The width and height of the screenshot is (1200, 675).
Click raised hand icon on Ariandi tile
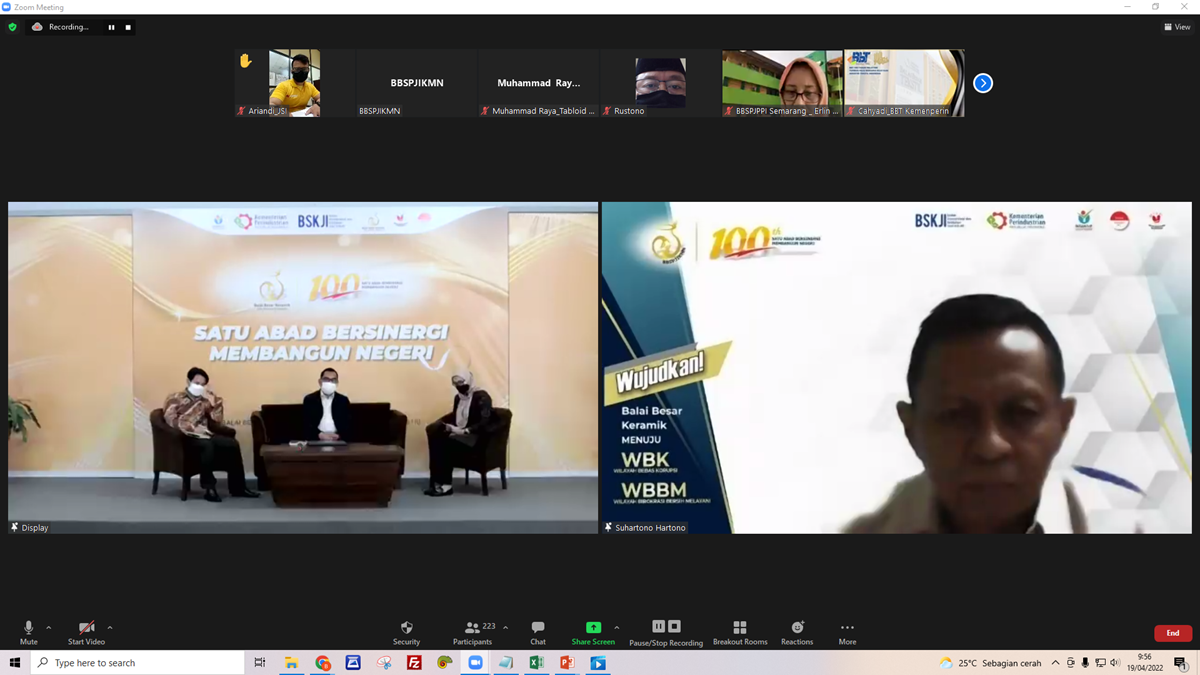pos(245,61)
